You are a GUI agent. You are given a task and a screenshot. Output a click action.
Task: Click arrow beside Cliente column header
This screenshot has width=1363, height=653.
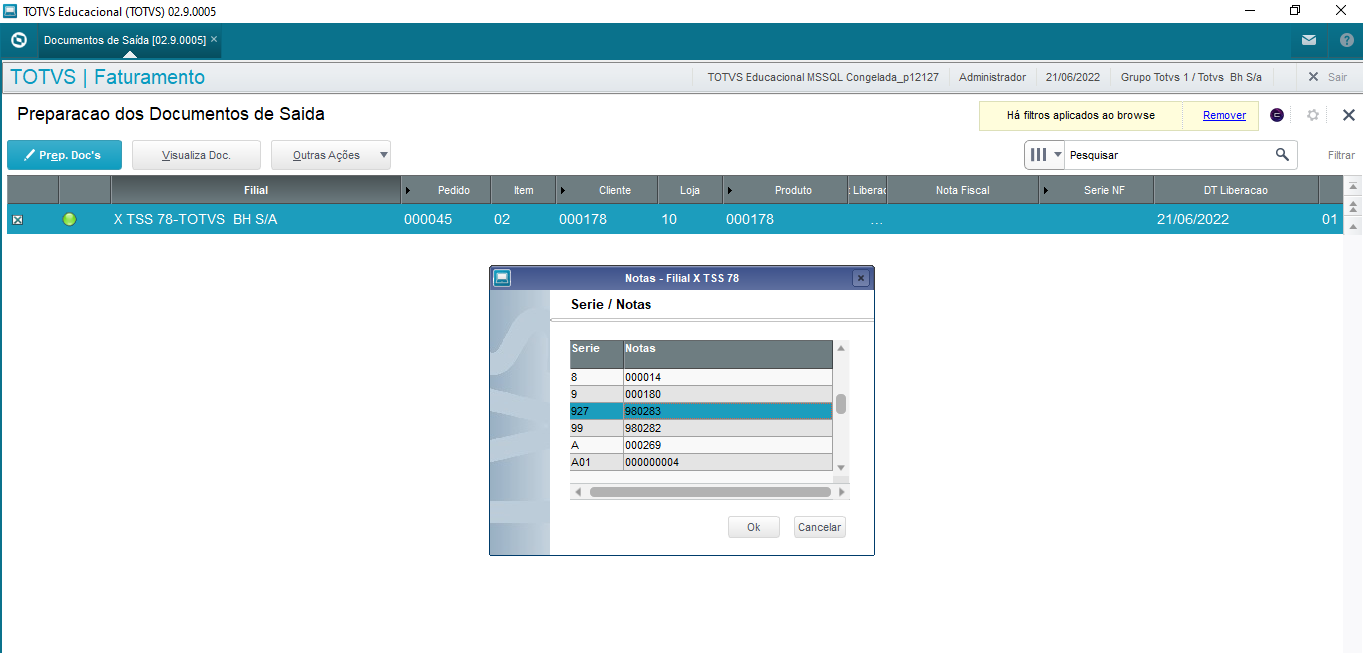pos(562,190)
